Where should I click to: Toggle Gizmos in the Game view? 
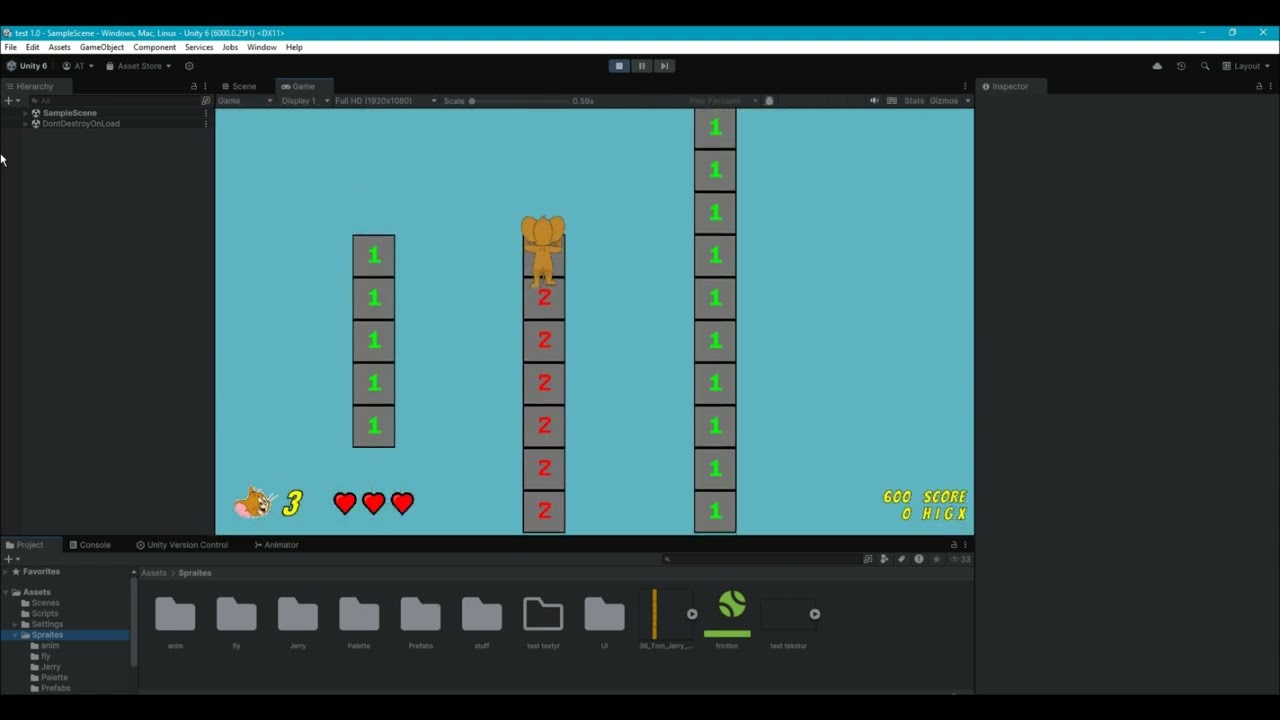(x=944, y=101)
